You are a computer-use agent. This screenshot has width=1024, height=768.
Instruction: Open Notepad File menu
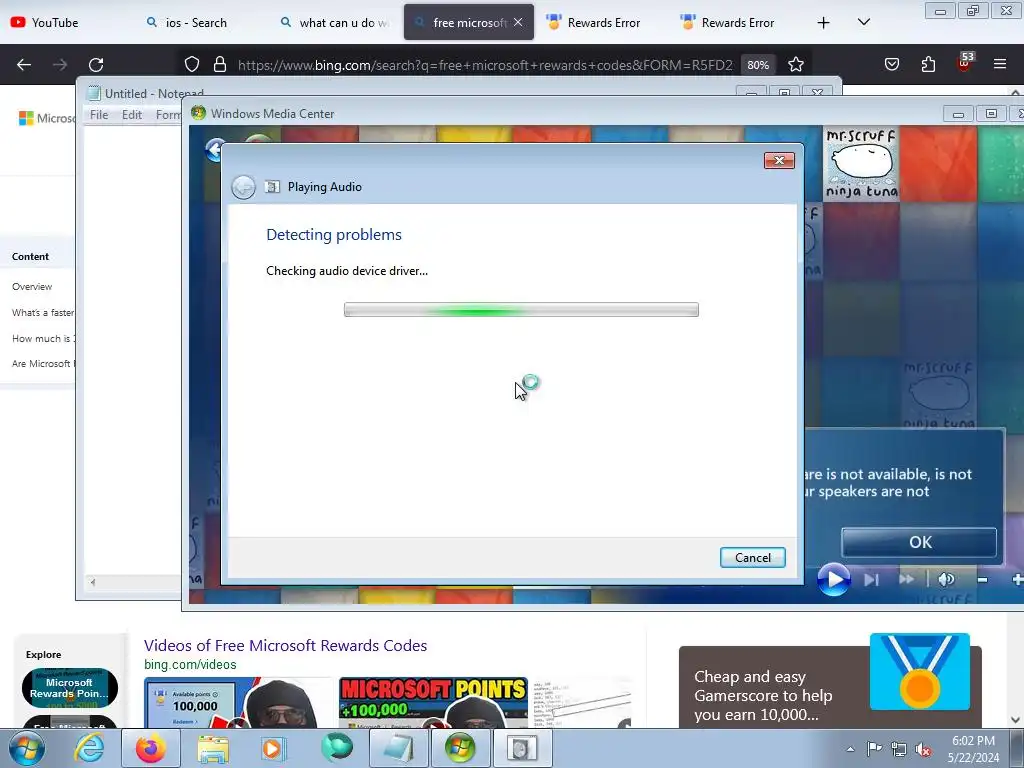click(x=99, y=115)
